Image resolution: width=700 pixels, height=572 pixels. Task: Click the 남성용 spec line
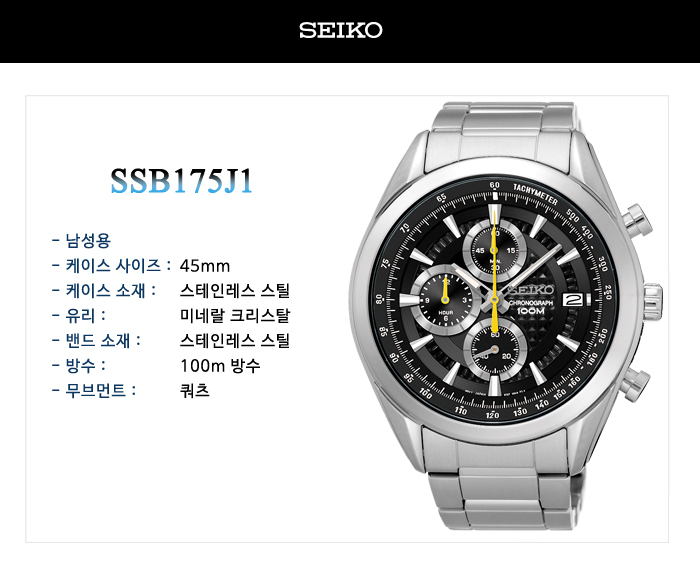point(81,241)
